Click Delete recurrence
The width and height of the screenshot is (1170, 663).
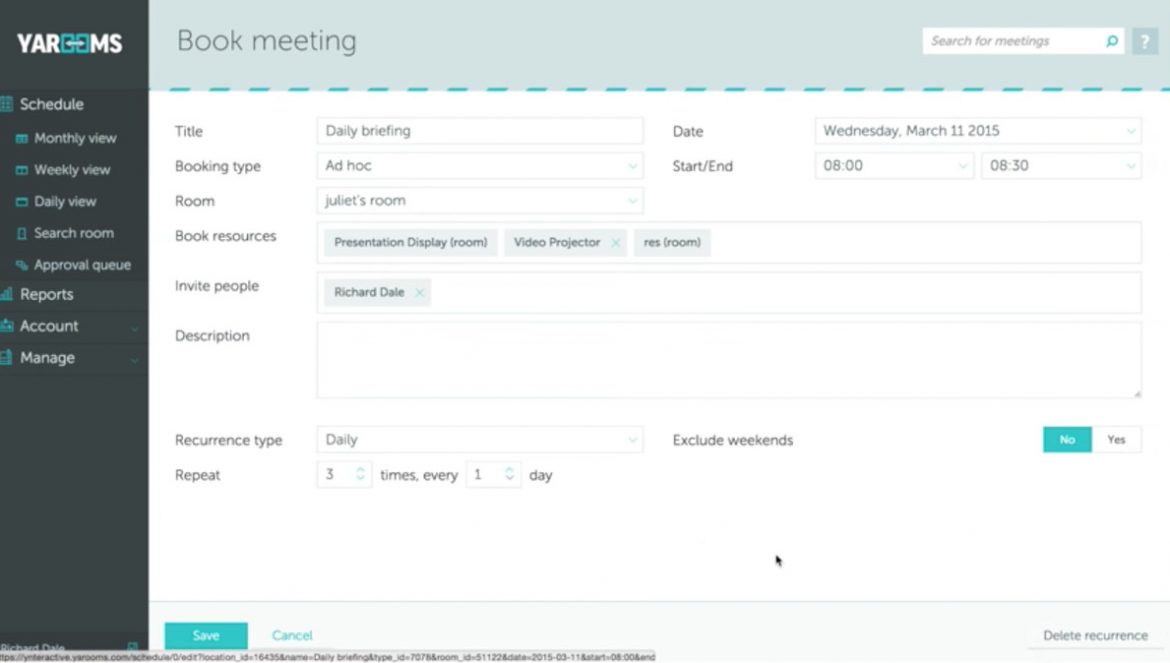tap(1094, 635)
